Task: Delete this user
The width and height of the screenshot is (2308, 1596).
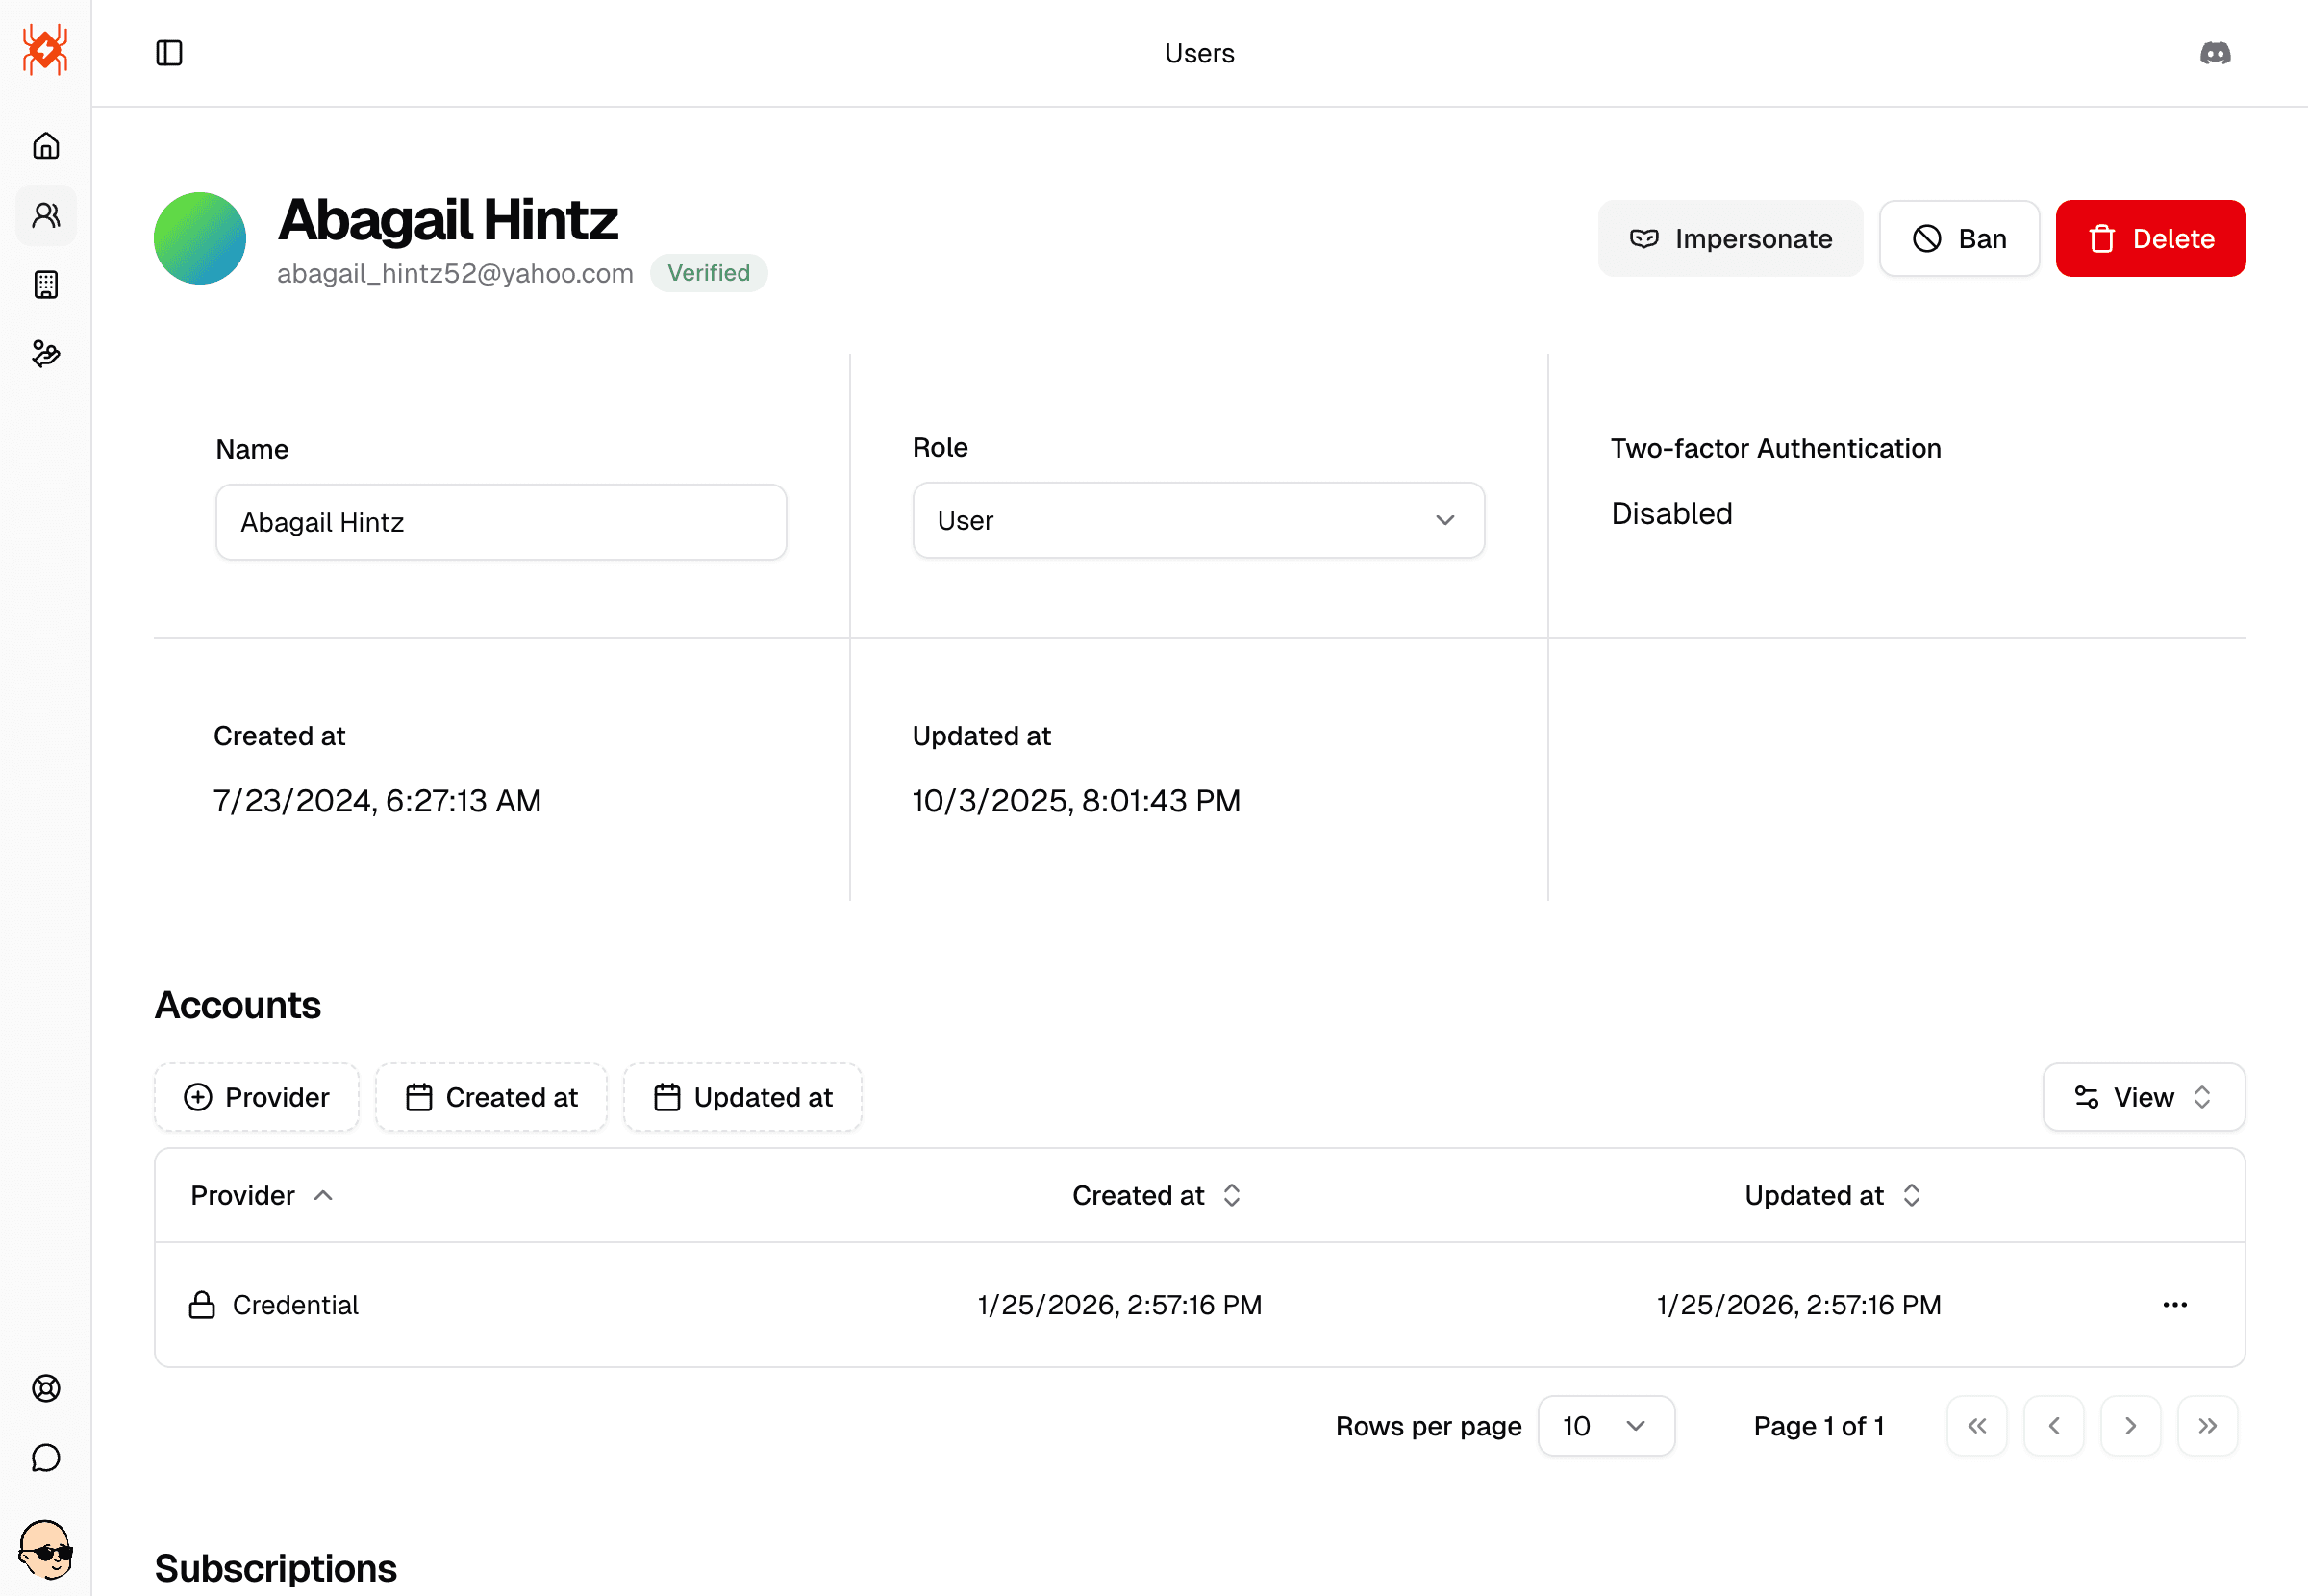Action: (2150, 239)
